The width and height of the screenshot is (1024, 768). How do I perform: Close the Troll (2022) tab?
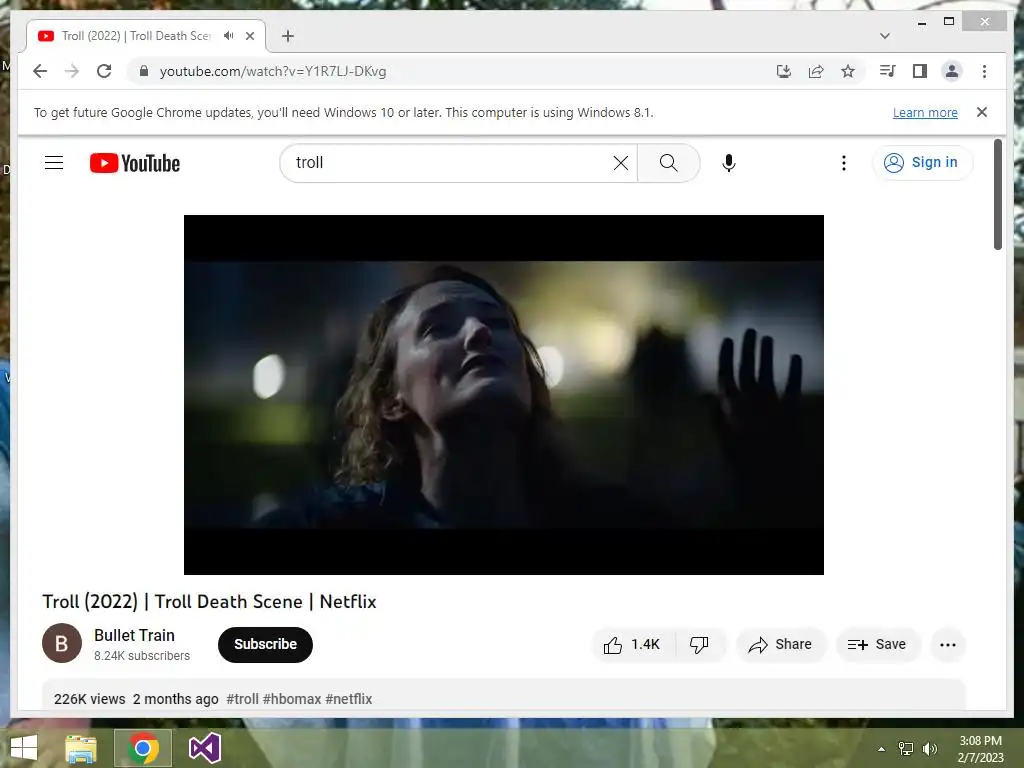tap(249, 36)
